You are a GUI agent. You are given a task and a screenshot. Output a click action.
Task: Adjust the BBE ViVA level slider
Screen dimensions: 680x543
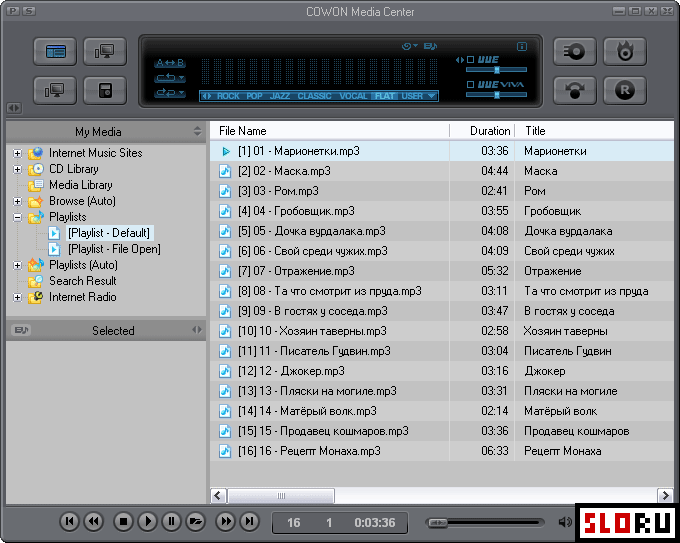pyautogui.click(x=497, y=95)
